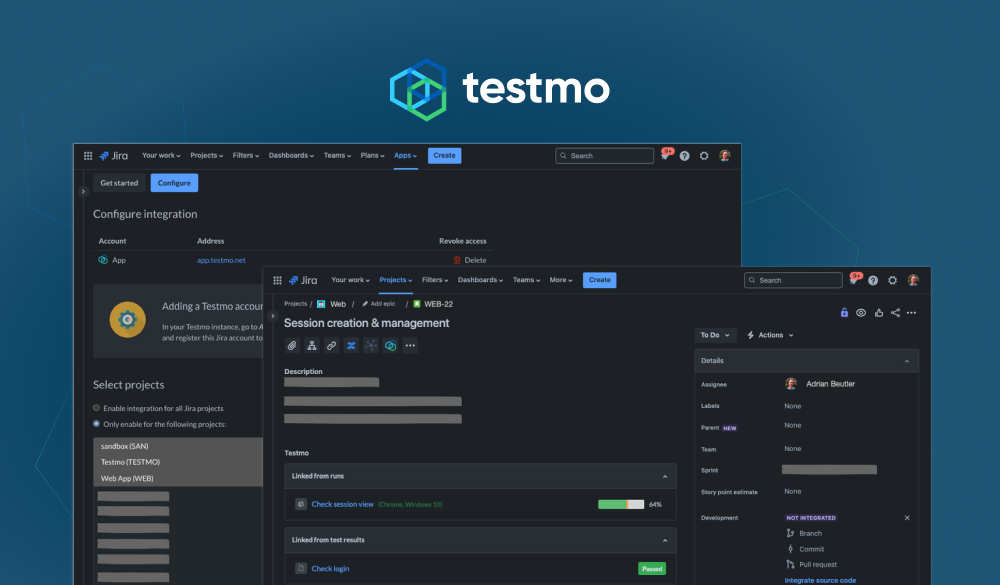Open the app.testmo.net address link

[221, 260]
